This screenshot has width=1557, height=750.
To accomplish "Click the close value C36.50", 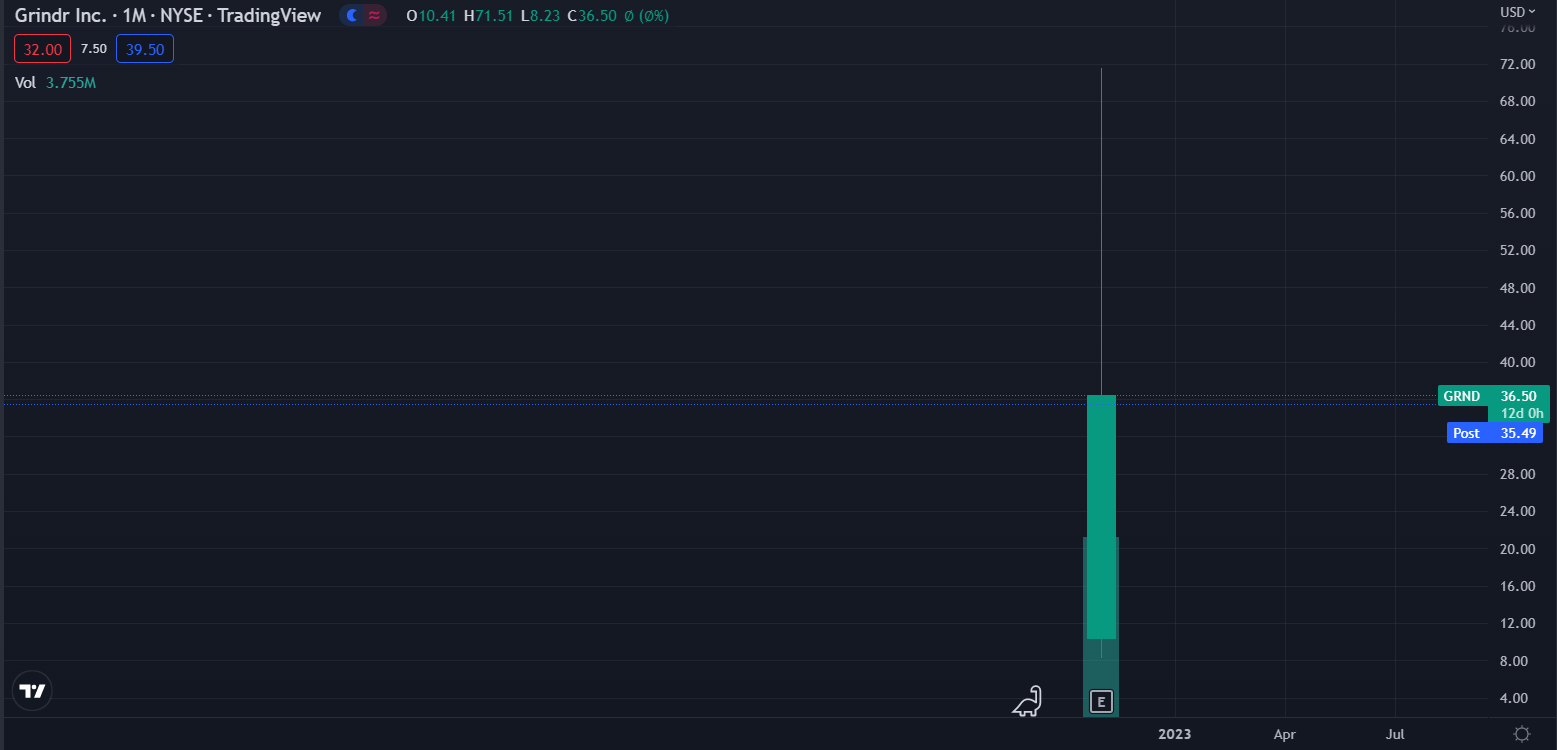I will pyautogui.click(x=592, y=16).
